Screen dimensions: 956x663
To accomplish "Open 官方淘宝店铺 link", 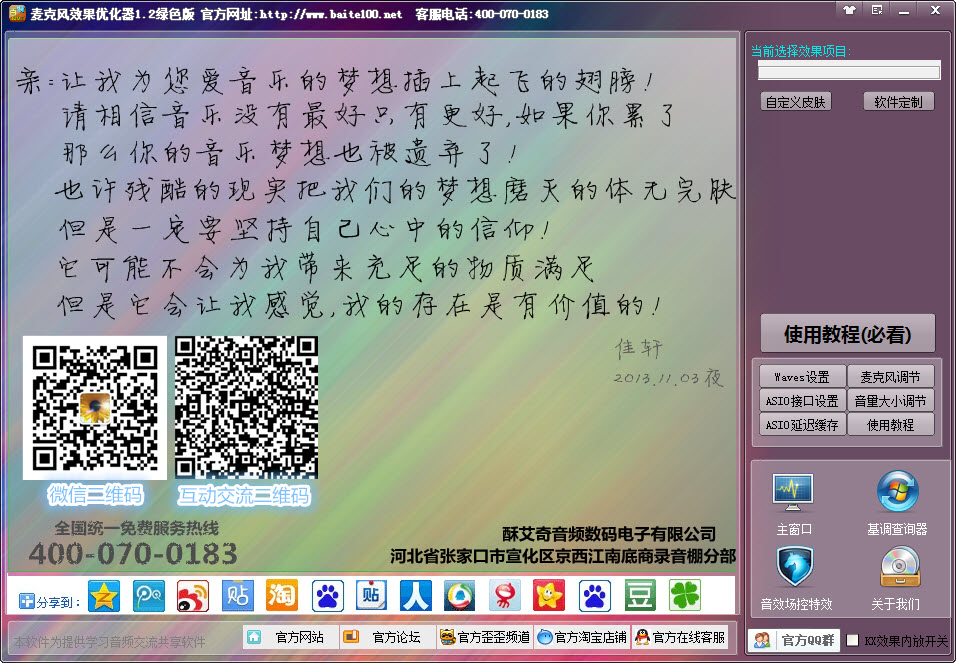I will click(x=582, y=637).
